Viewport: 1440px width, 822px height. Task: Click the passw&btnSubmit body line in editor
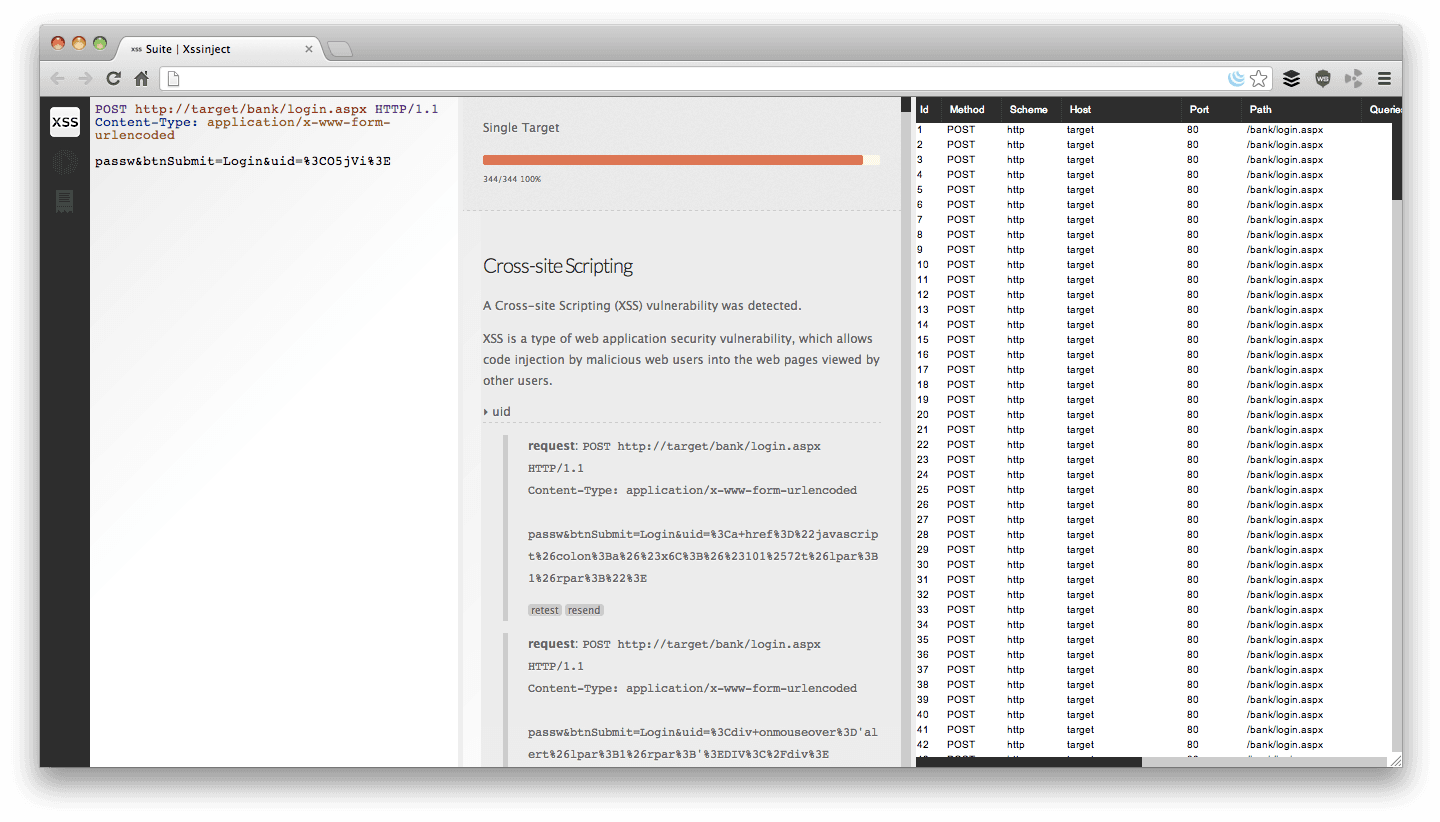coord(243,160)
